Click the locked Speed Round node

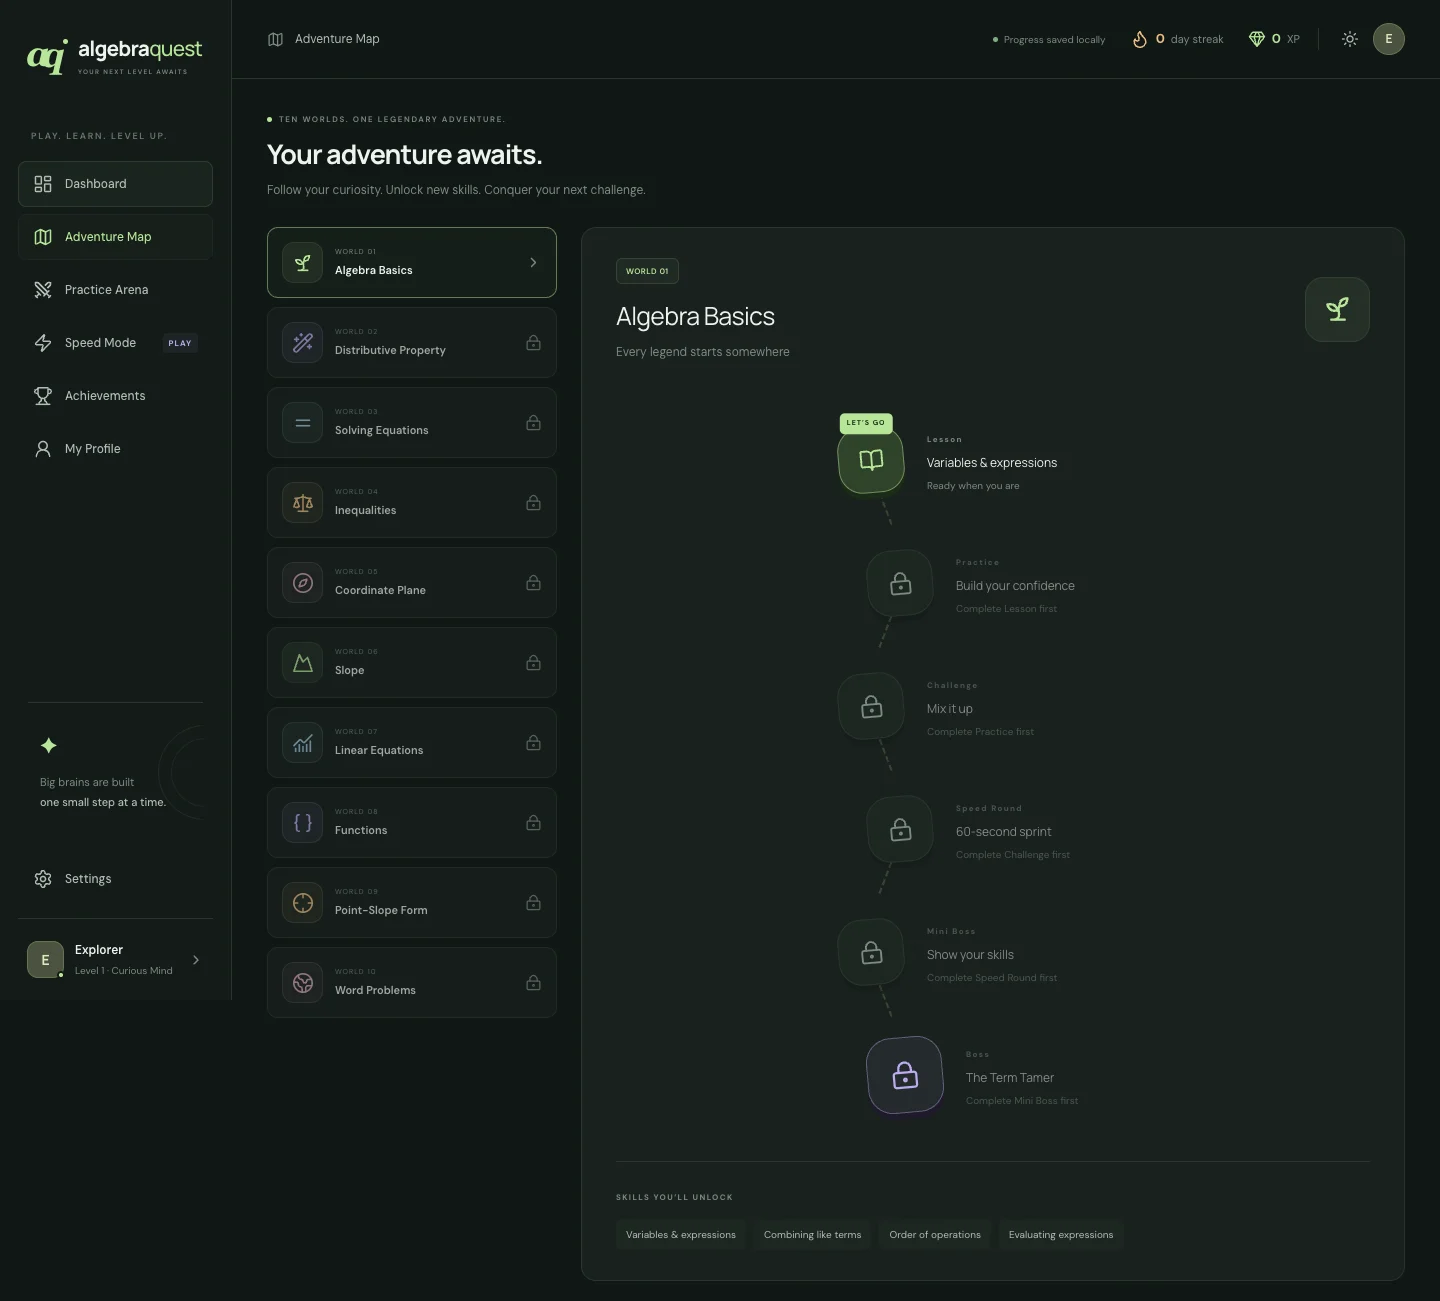tap(900, 830)
